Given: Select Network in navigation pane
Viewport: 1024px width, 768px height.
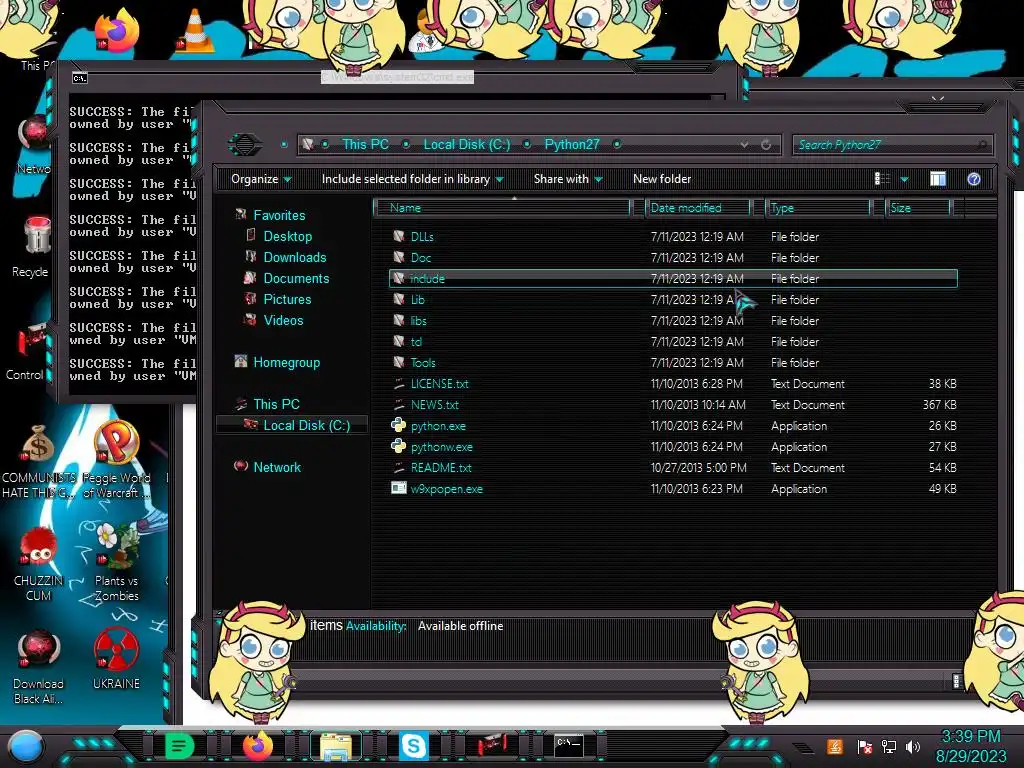Looking at the screenshot, I should (x=277, y=468).
